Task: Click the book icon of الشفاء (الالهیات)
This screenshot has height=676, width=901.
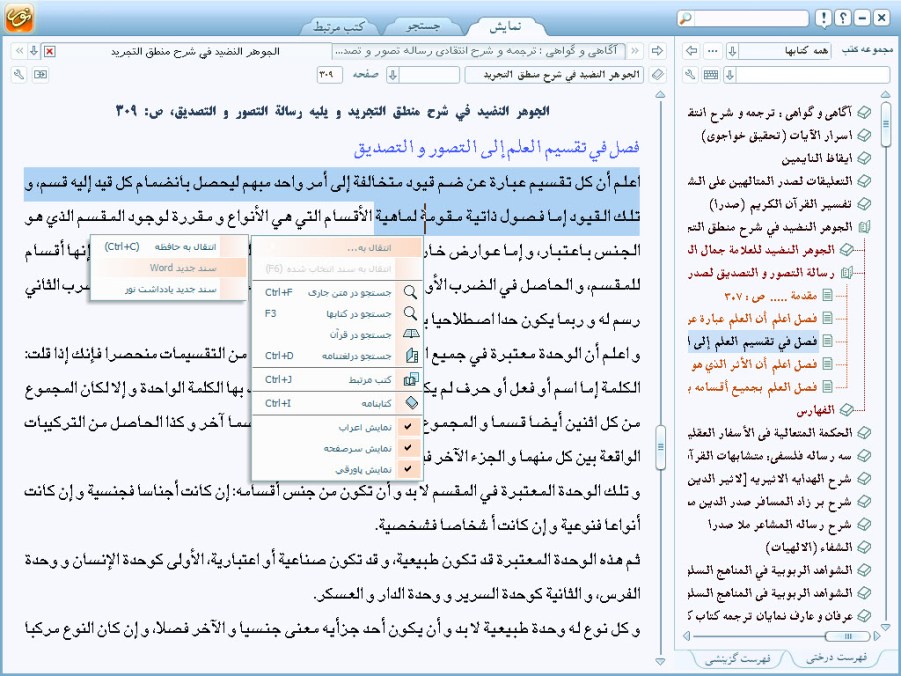Action: click(864, 547)
